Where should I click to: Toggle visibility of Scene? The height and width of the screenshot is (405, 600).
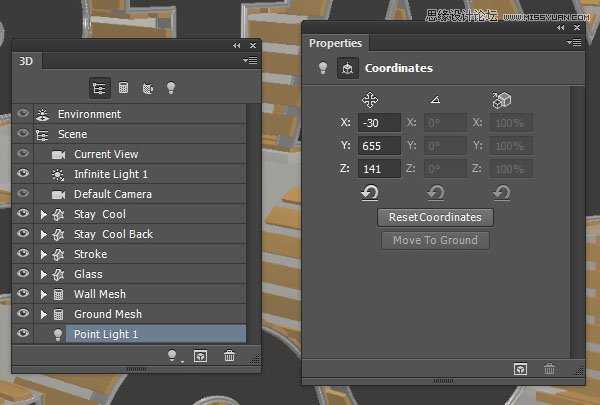pos(23,133)
